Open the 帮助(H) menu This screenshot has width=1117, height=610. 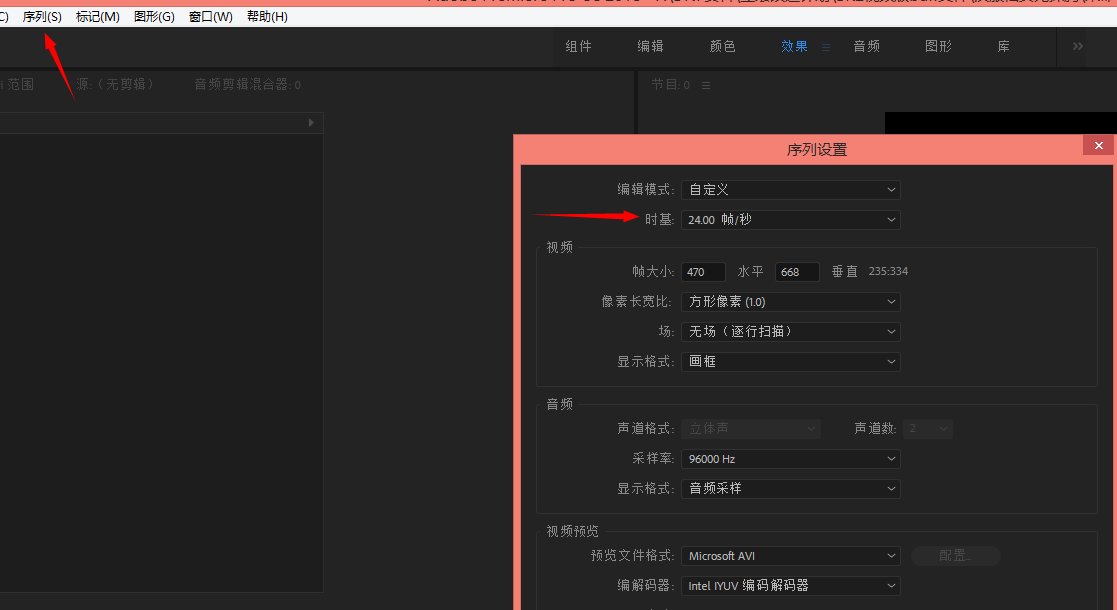coord(267,16)
